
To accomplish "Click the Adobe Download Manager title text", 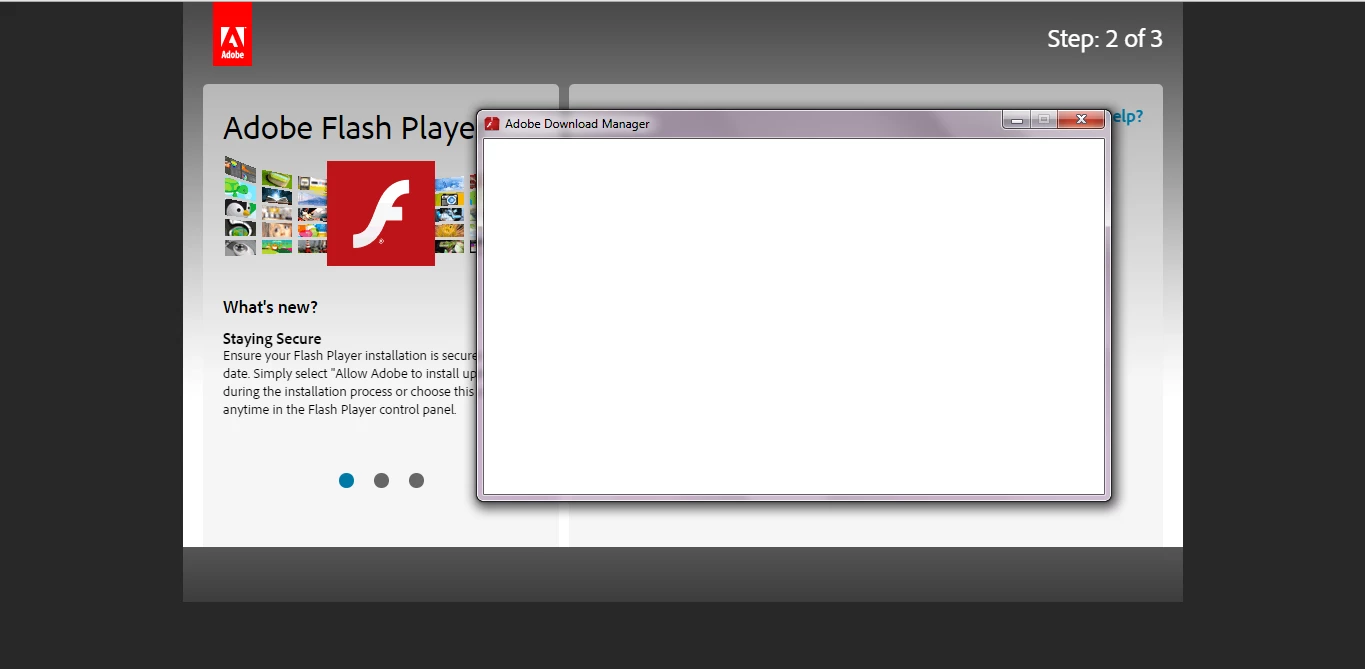I will pos(577,124).
